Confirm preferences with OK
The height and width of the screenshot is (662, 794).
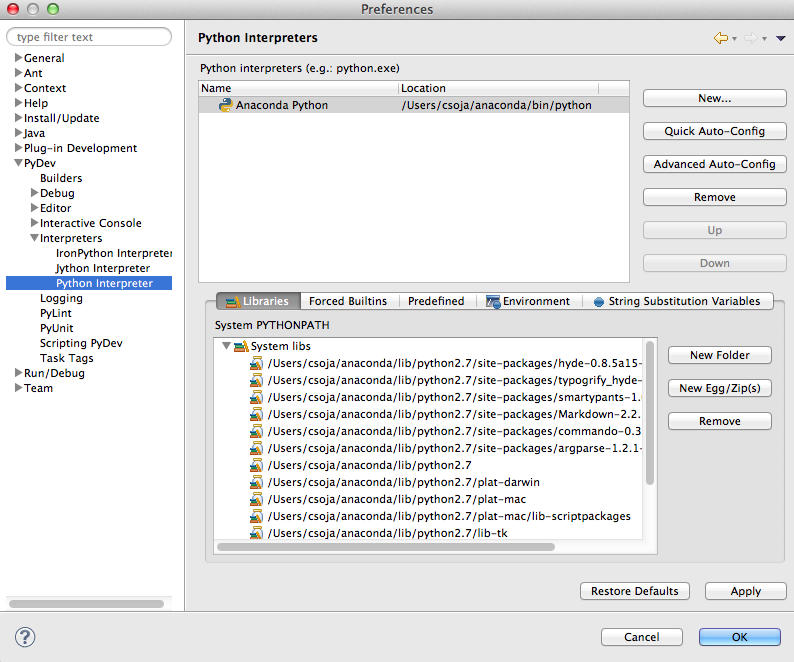coord(739,637)
